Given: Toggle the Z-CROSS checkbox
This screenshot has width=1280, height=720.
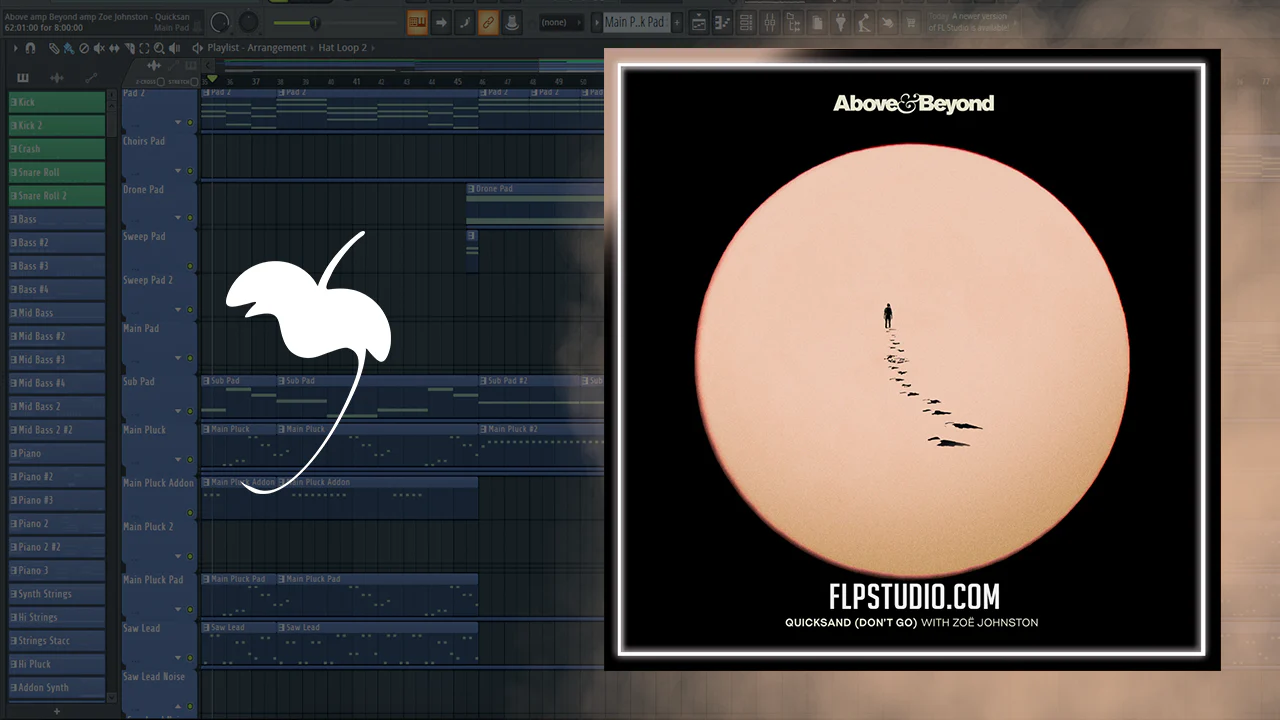Looking at the screenshot, I should pyautogui.click(x=160, y=80).
